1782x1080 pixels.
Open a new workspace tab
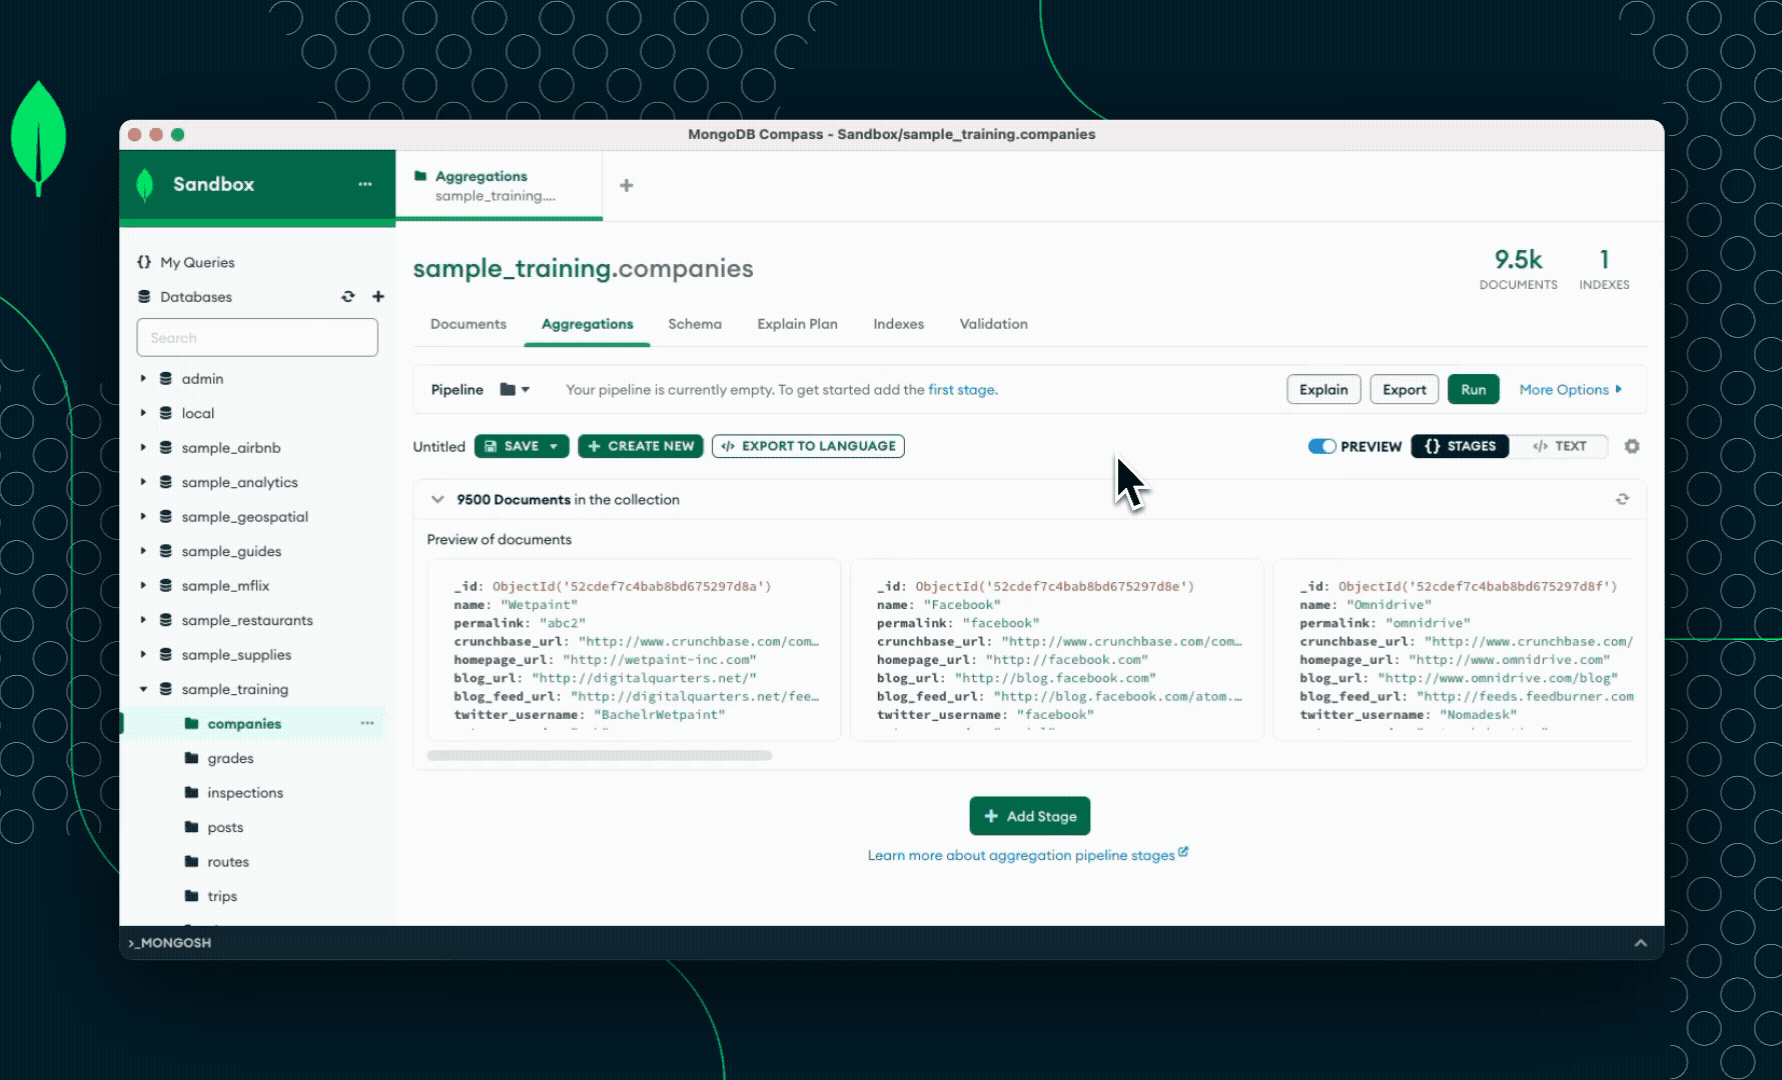(x=626, y=185)
